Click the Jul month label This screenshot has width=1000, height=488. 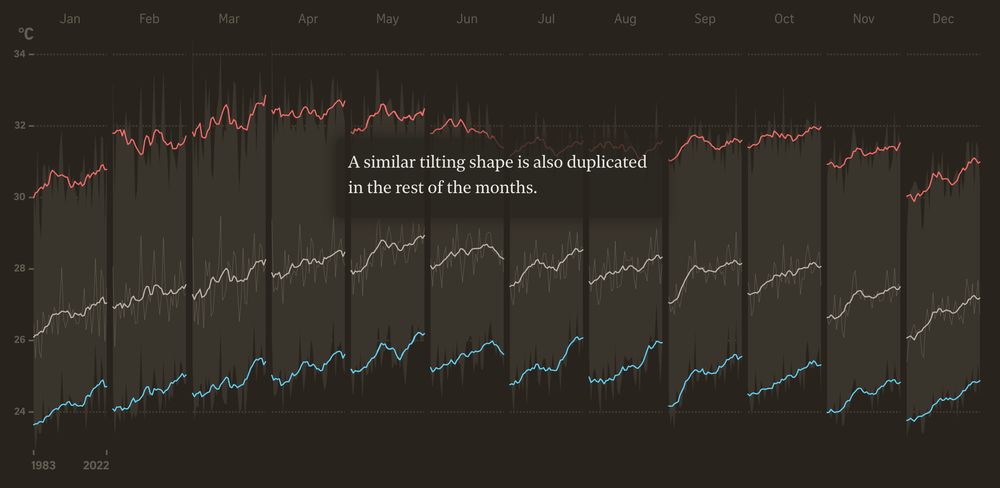pyautogui.click(x=546, y=19)
